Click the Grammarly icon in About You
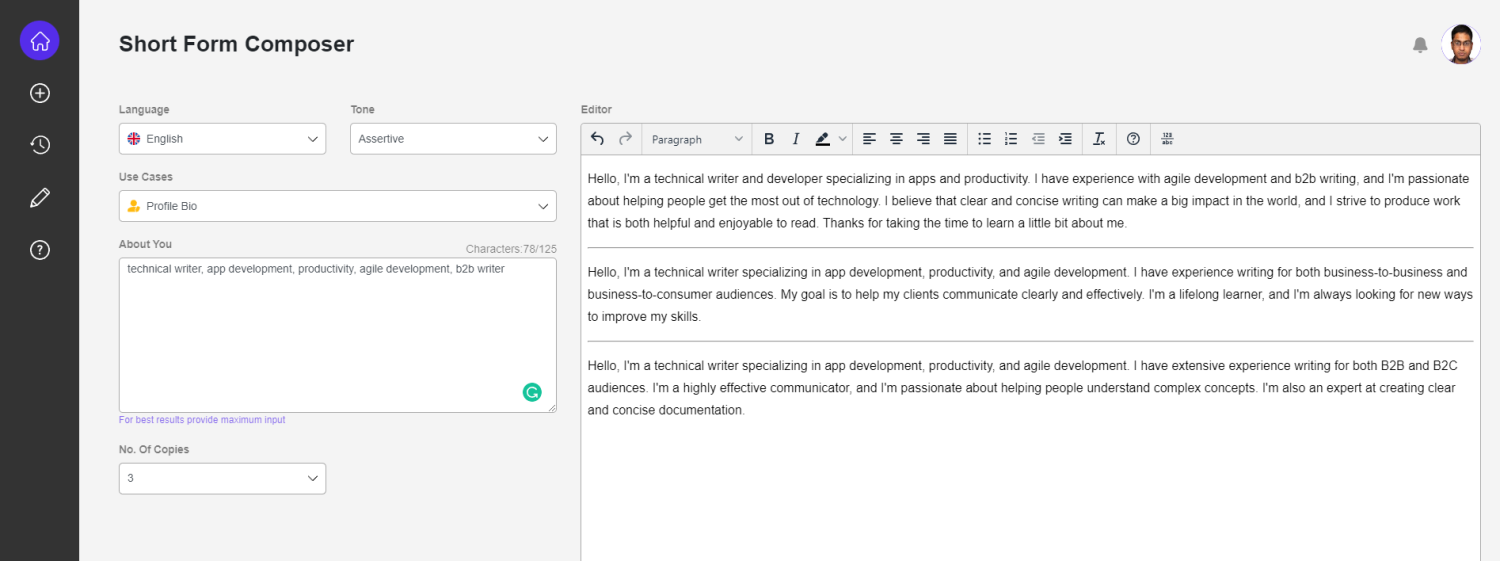 coord(532,392)
